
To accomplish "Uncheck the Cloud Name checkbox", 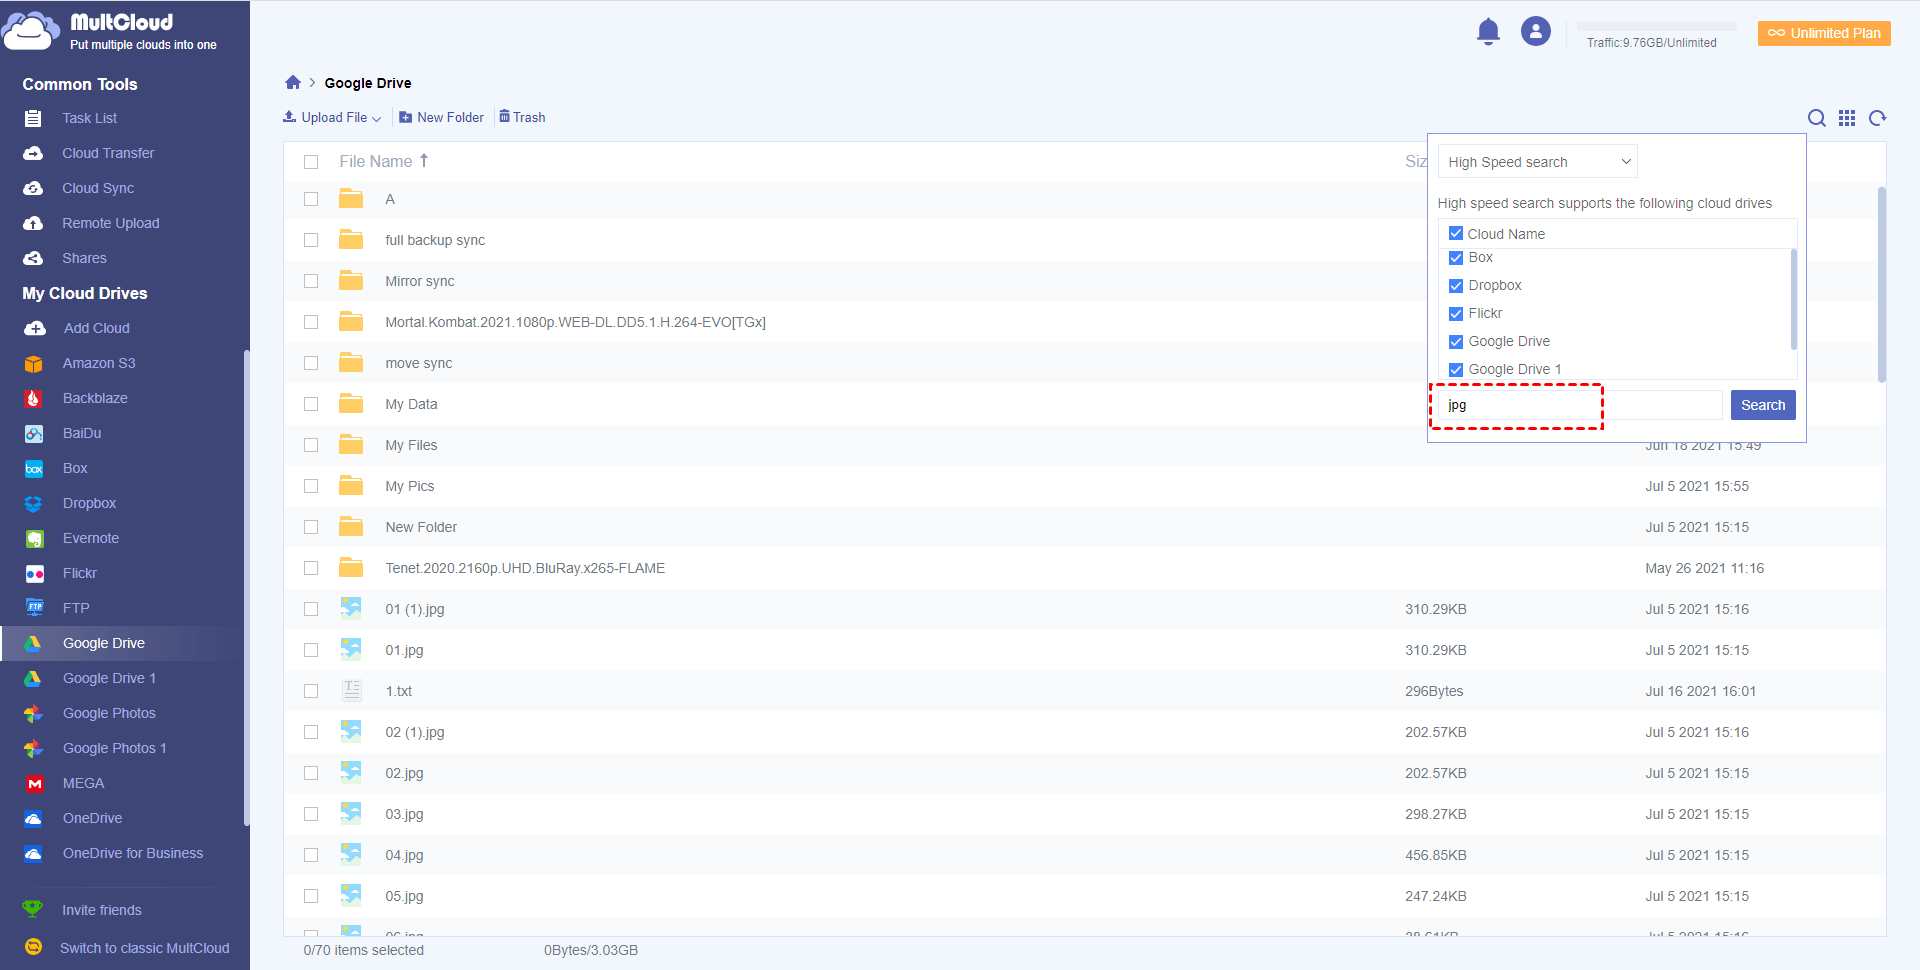I will pos(1456,233).
